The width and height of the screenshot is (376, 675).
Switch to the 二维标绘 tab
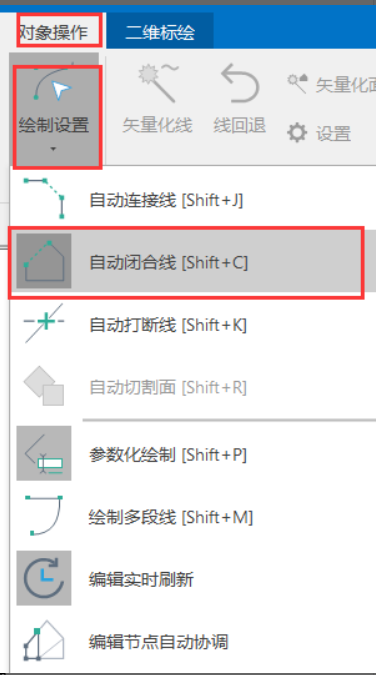point(160,32)
